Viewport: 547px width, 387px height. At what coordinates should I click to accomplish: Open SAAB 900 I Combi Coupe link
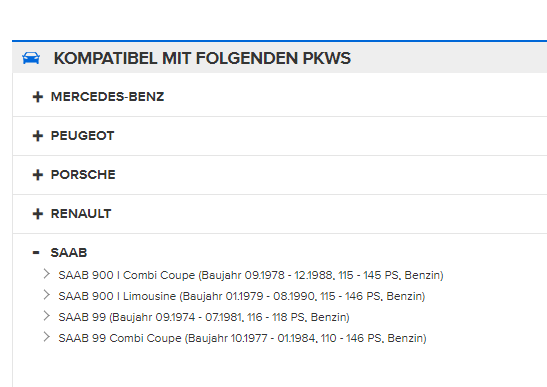coord(251,275)
